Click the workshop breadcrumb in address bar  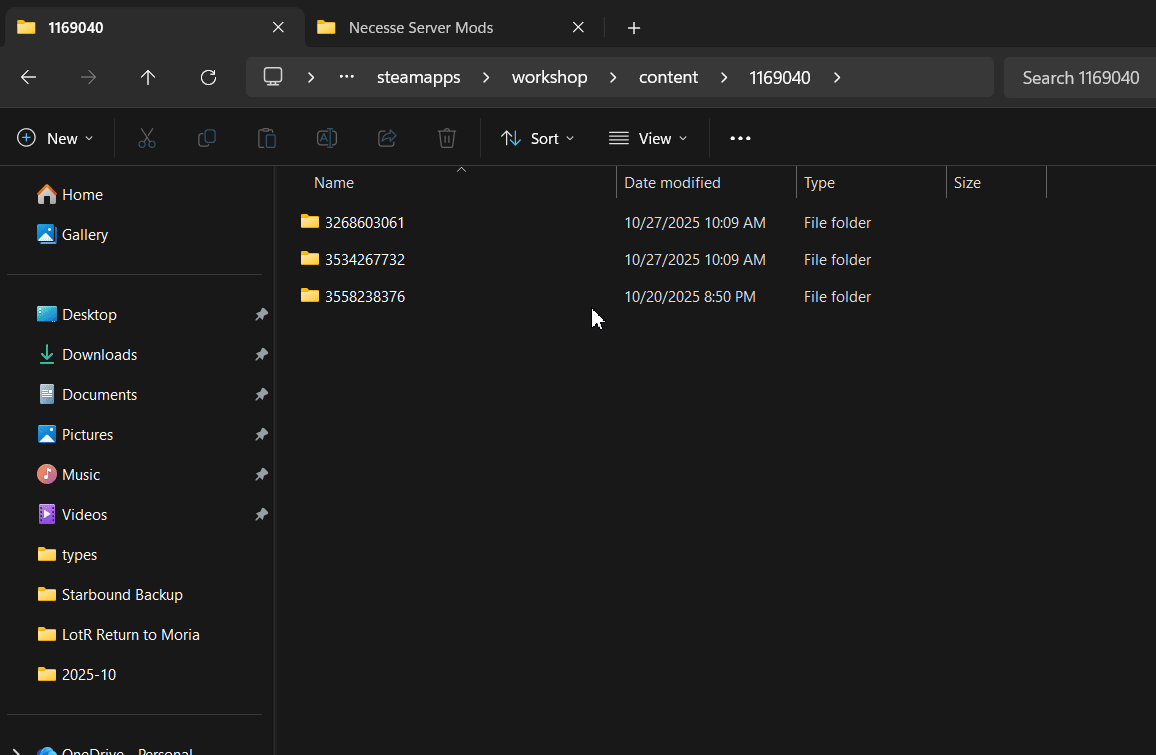point(549,77)
